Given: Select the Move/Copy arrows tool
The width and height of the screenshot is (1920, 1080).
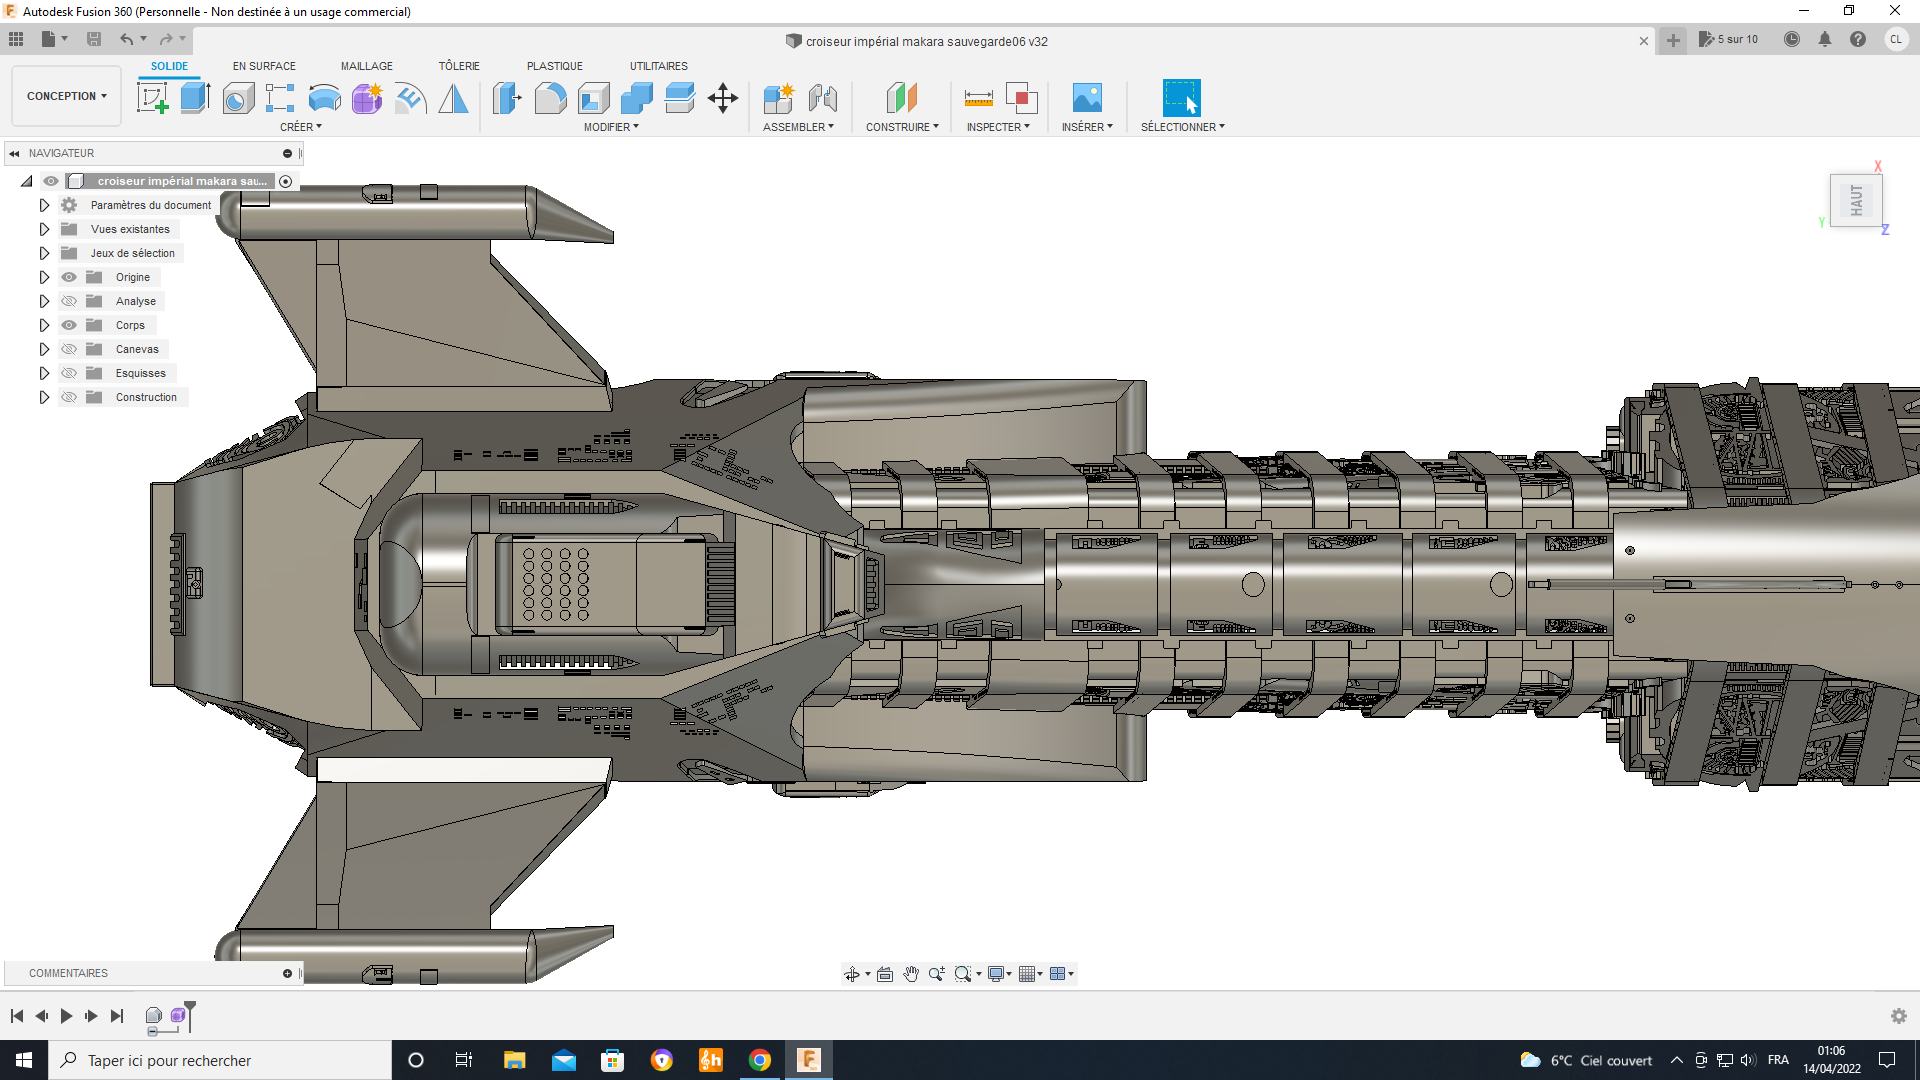Looking at the screenshot, I should click(722, 98).
